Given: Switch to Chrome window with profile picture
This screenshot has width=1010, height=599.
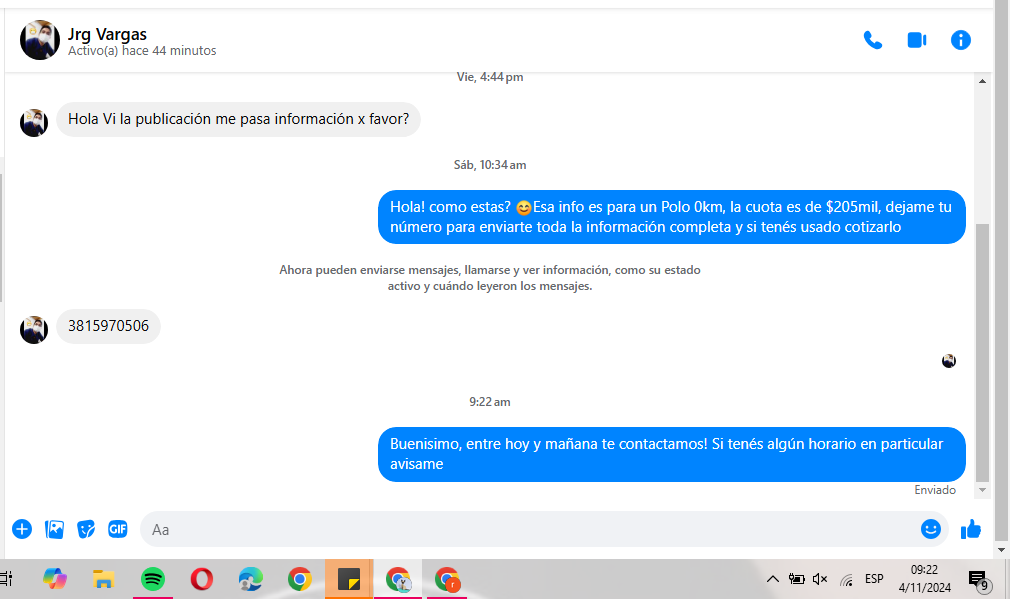Looking at the screenshot, I should pos(398,579).
